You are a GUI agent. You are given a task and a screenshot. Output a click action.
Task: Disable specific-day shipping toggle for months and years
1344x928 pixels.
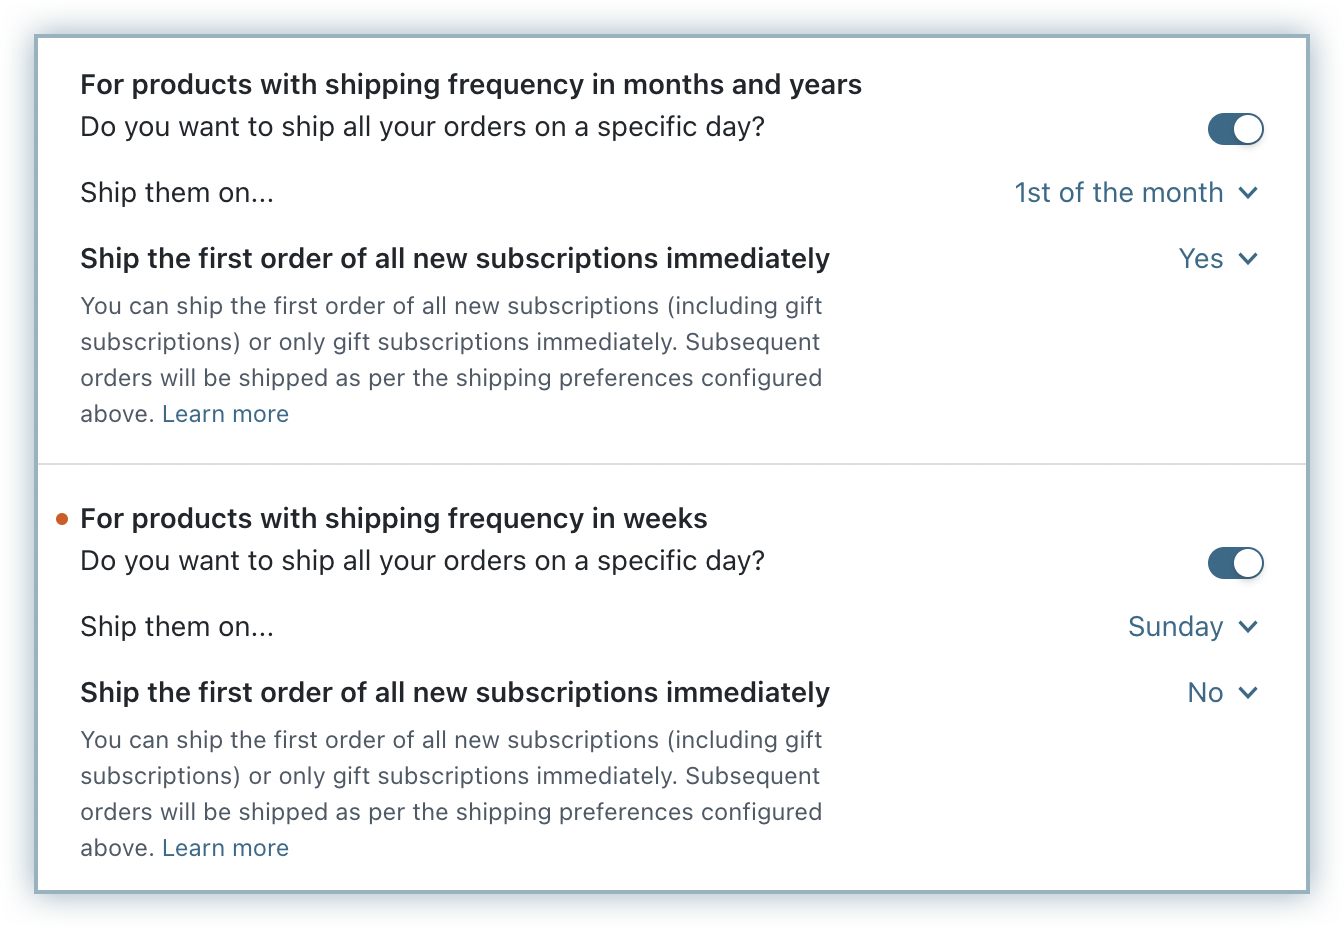pos(1235,129)
